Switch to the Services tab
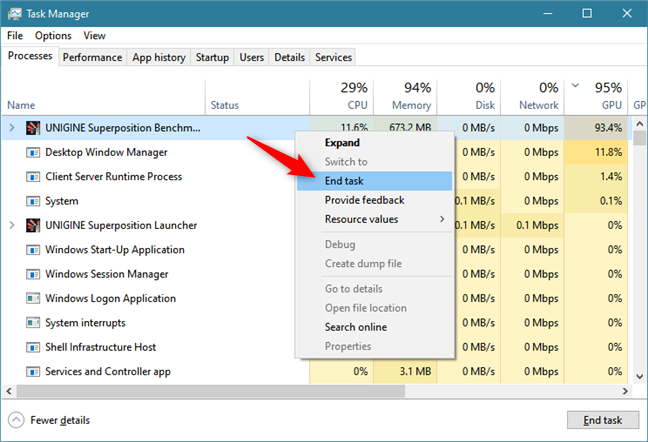The image size is (648, 442). point(333,57)
